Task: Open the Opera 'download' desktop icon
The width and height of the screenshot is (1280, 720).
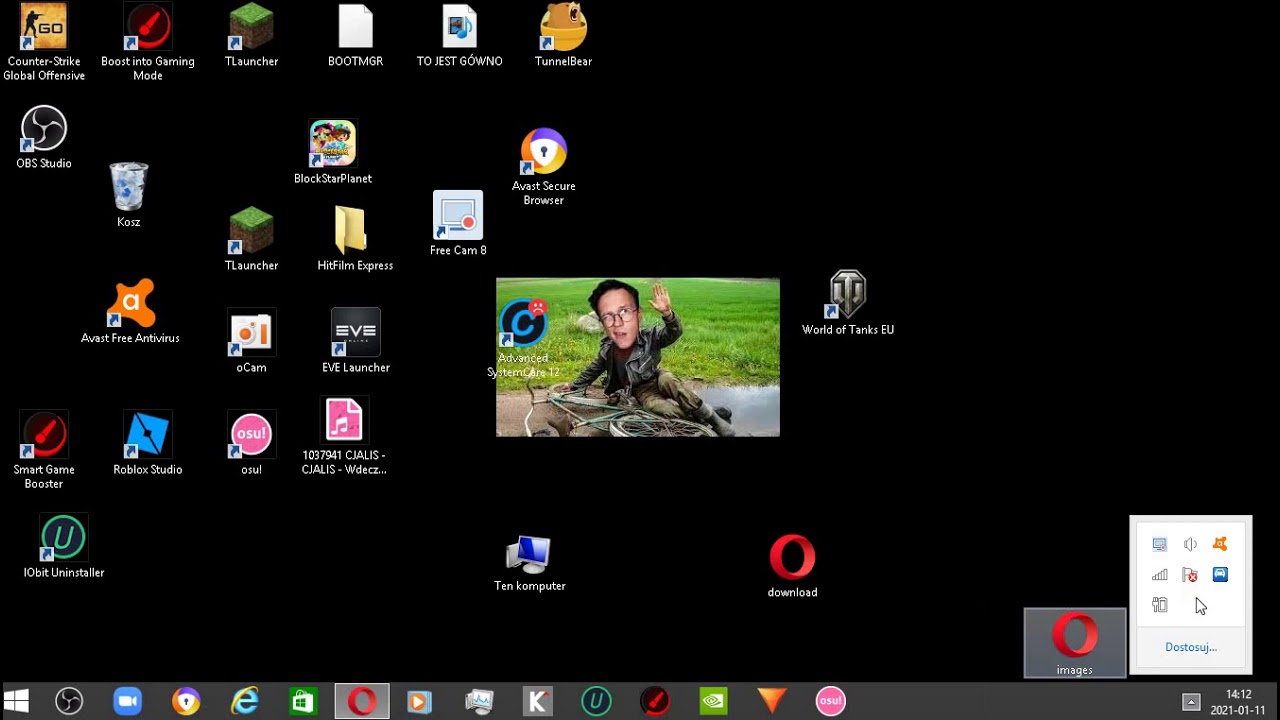Action: point(793,567)
